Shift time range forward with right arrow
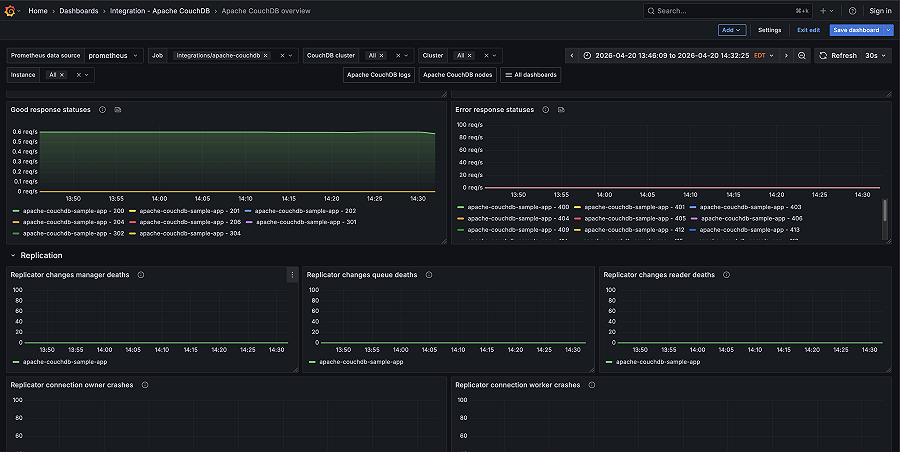Viewport: 900px width, 452px height. point(786,56)
